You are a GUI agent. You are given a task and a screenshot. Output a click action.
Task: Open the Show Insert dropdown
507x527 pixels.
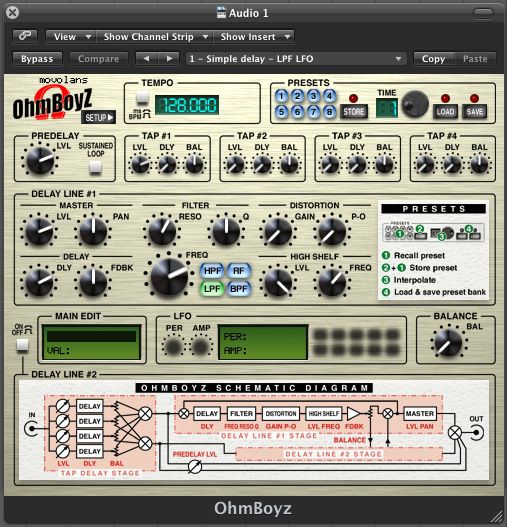pyautogui.click(x=254, y=36)
